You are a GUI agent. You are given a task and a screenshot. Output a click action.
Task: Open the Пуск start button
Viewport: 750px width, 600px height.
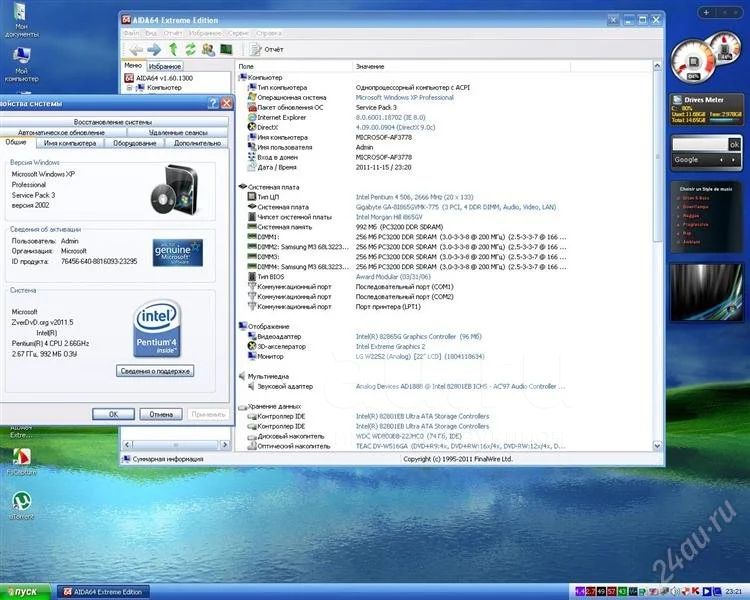coord(25,592)
